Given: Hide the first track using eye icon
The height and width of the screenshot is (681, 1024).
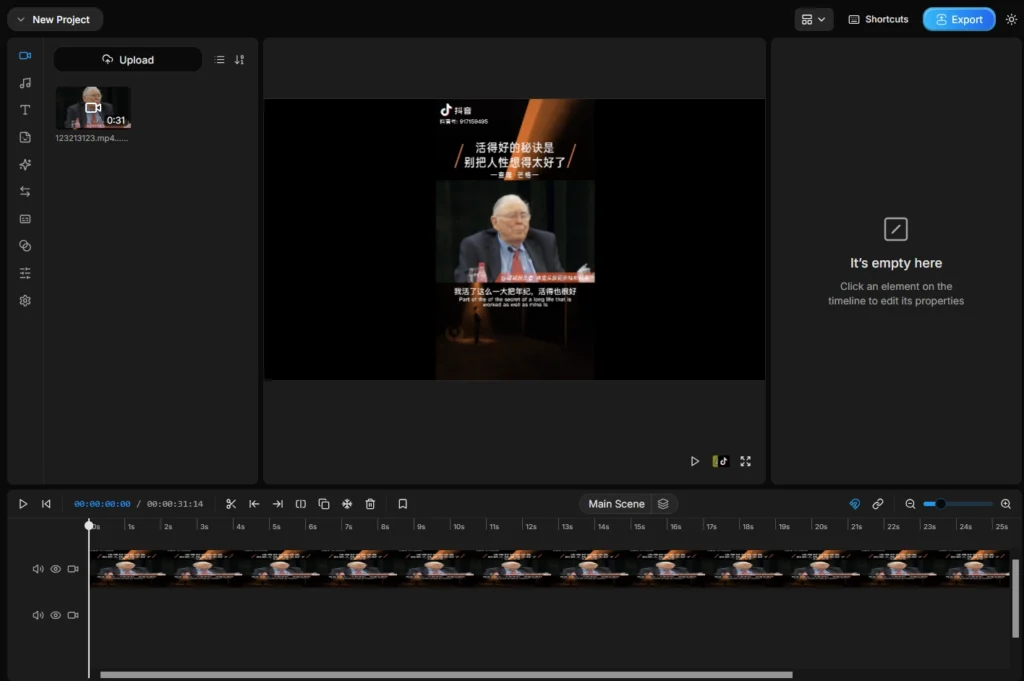Looking at the screenshot, I should [56, 569].
